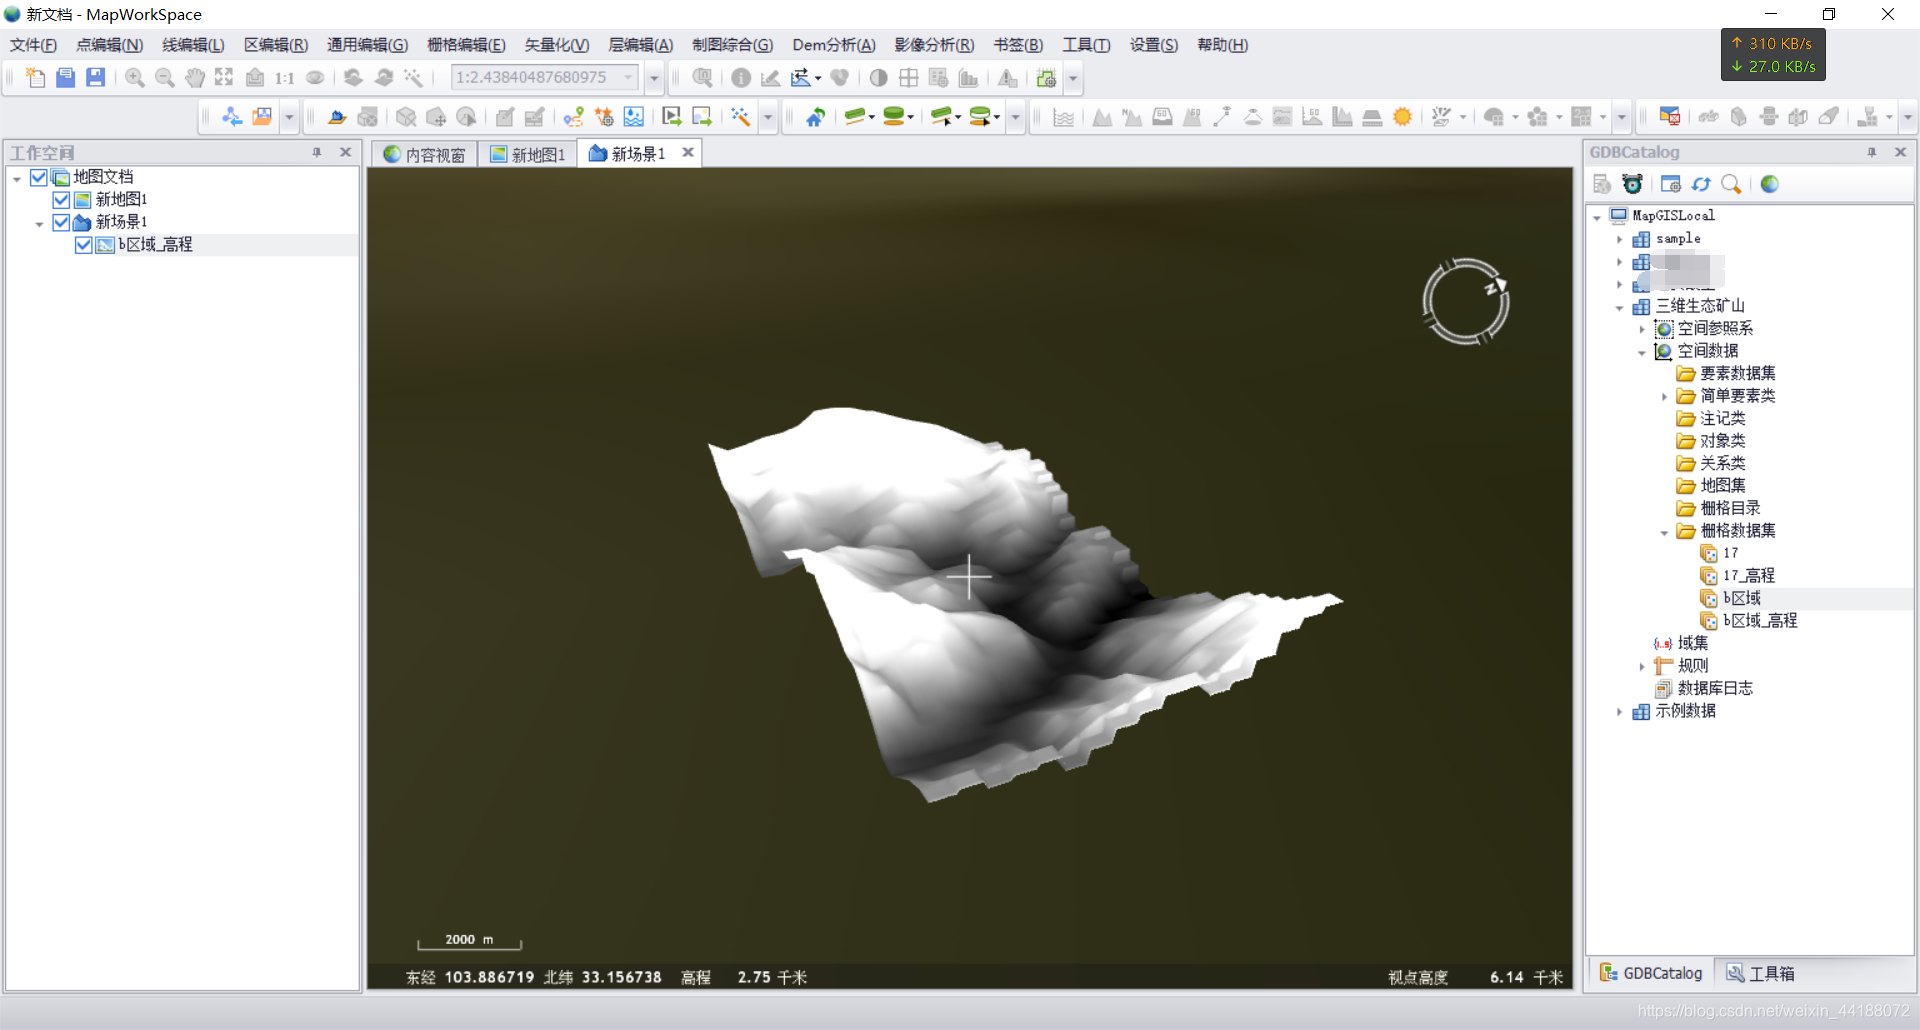
Task: Toggle the 地图文档 checkbox
Action: pos(39,177)
